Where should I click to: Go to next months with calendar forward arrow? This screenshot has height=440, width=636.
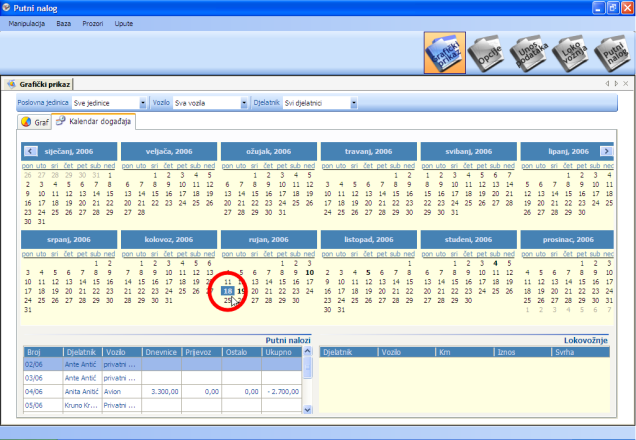pyautogui.click(x=606, y=151)
